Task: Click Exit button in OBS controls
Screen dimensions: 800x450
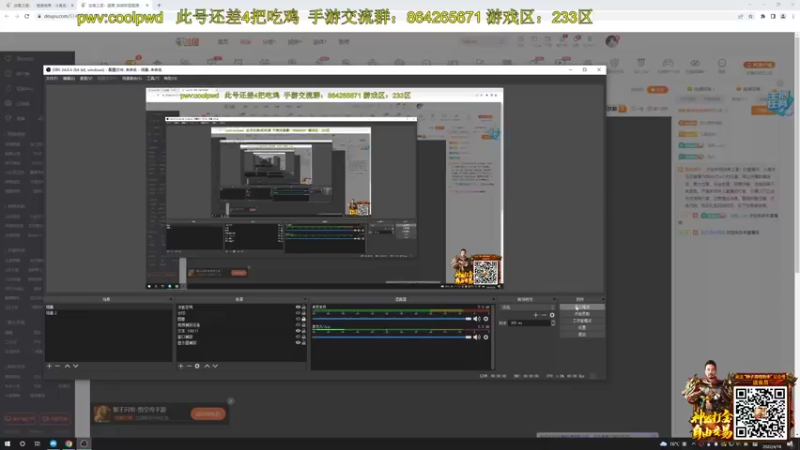Action: 582,335
